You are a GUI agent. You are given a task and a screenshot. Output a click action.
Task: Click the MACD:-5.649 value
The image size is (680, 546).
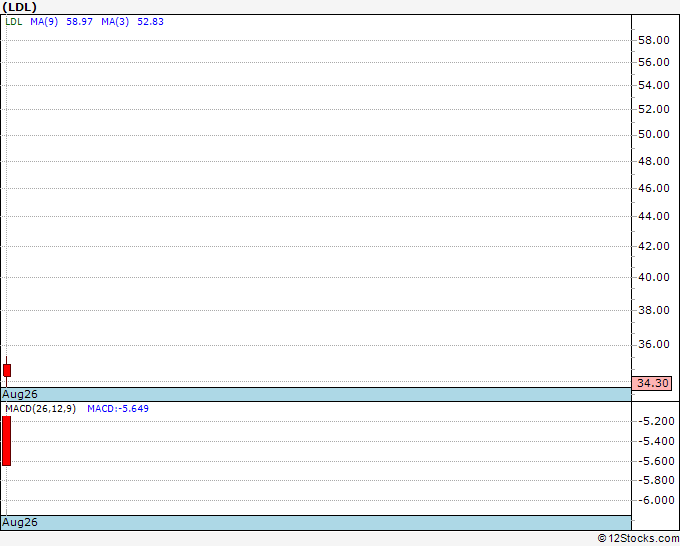(x=118, y=409)
